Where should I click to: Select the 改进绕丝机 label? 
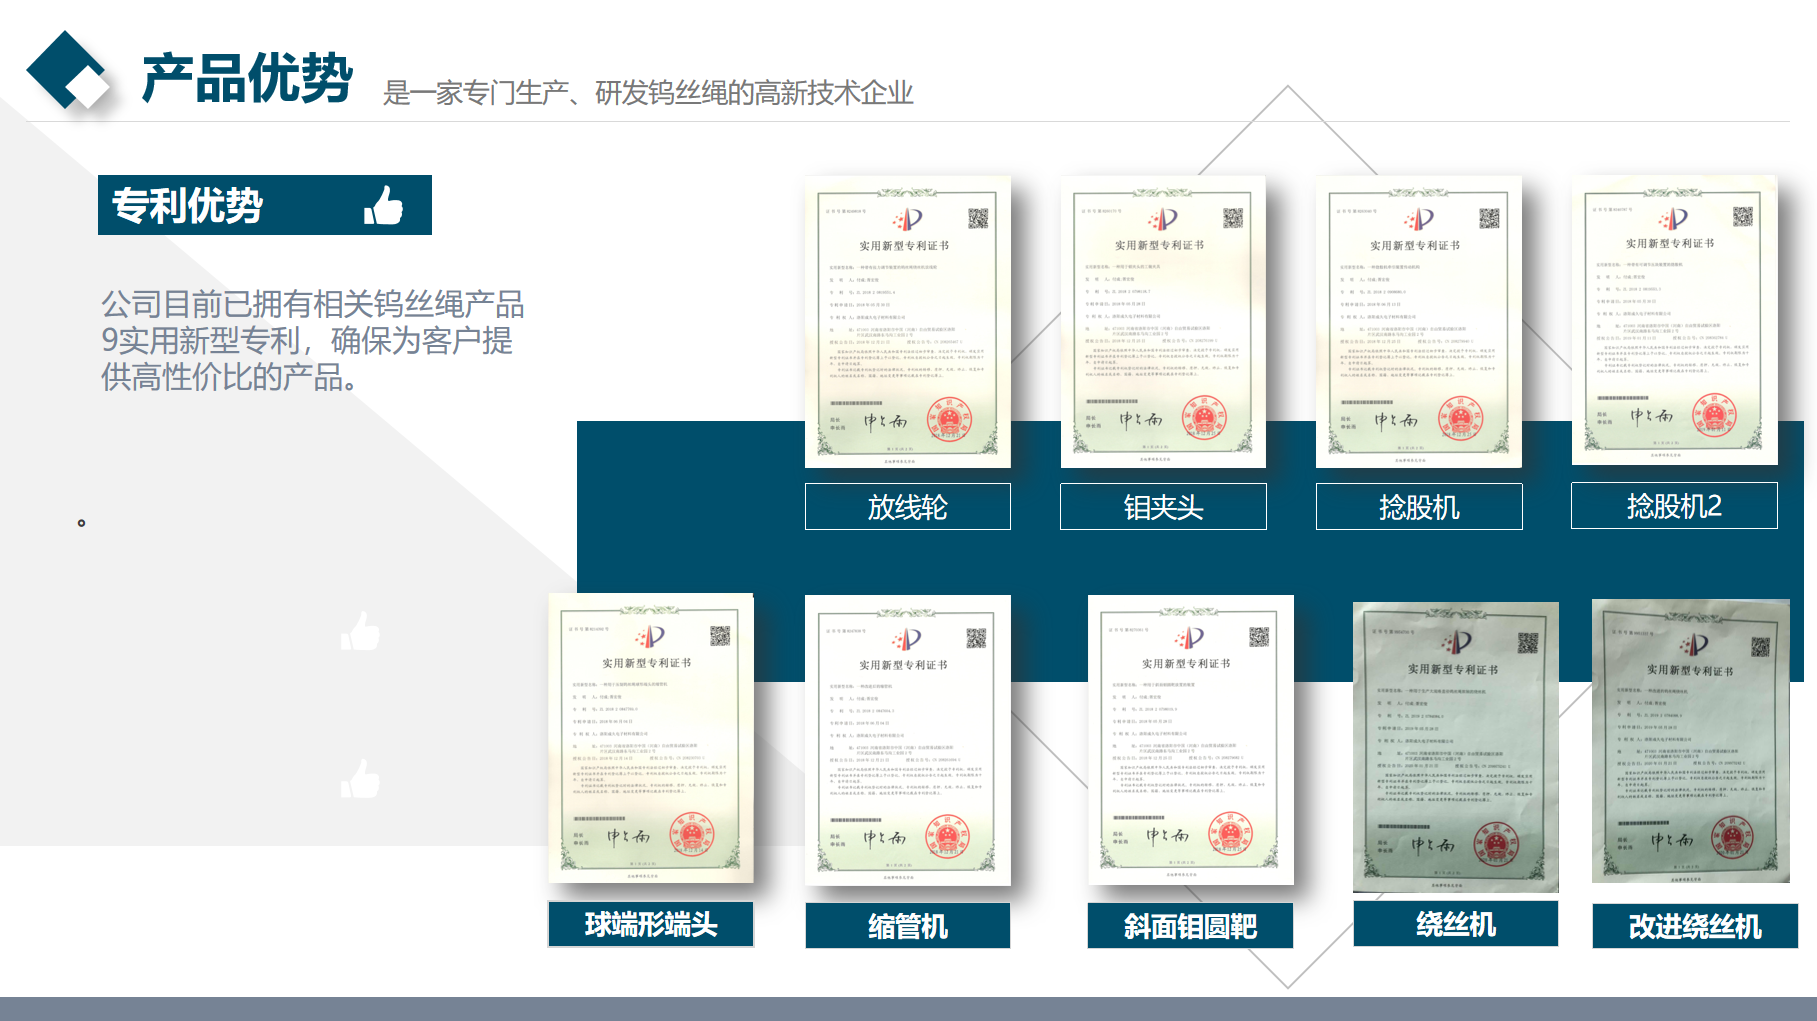(1694, 926)
